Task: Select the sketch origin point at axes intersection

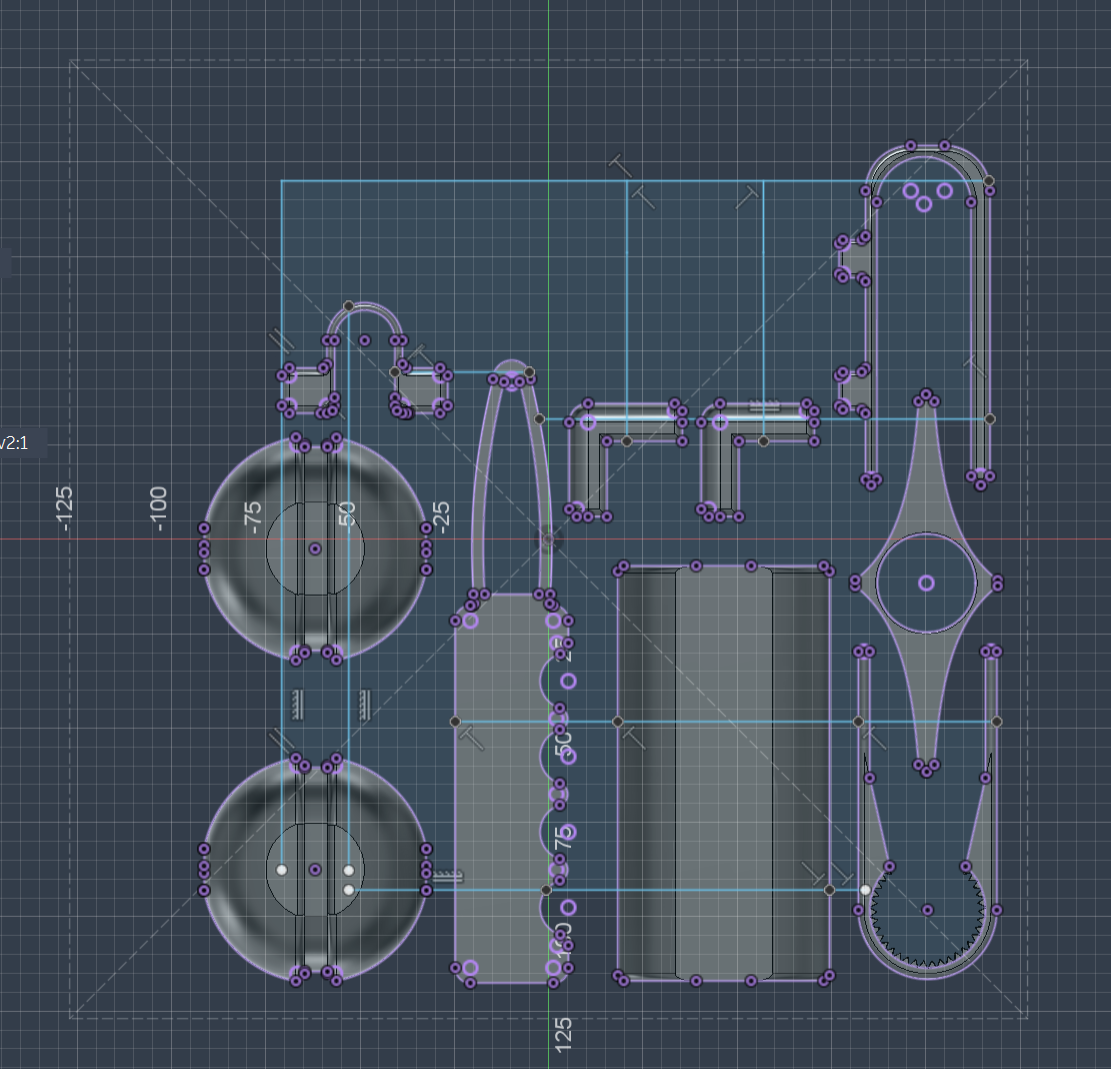Action: [548, 539]
